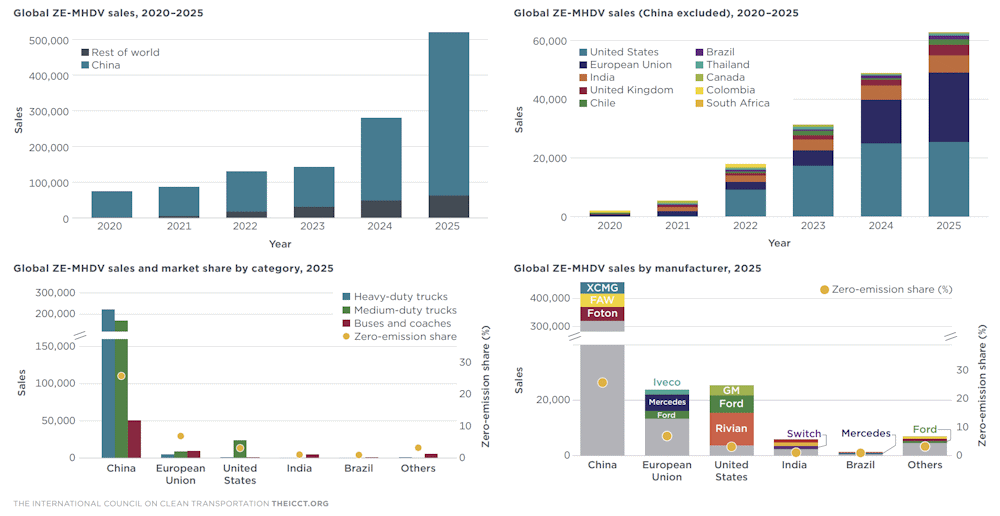
Task: Click the Switch label near India bar
Action: coord(804,434)
